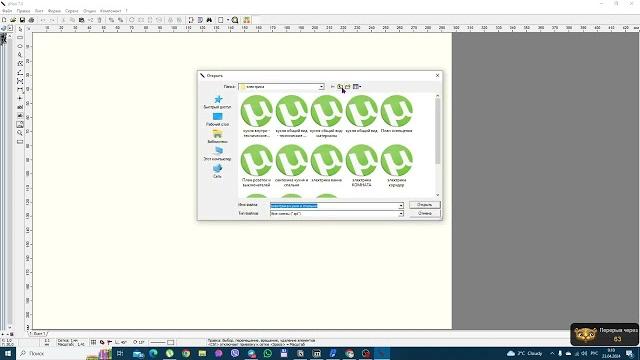Toggle the grid icon in status bar
The height and width of the screenshot is (360, 640).
(x=93, y=342)
